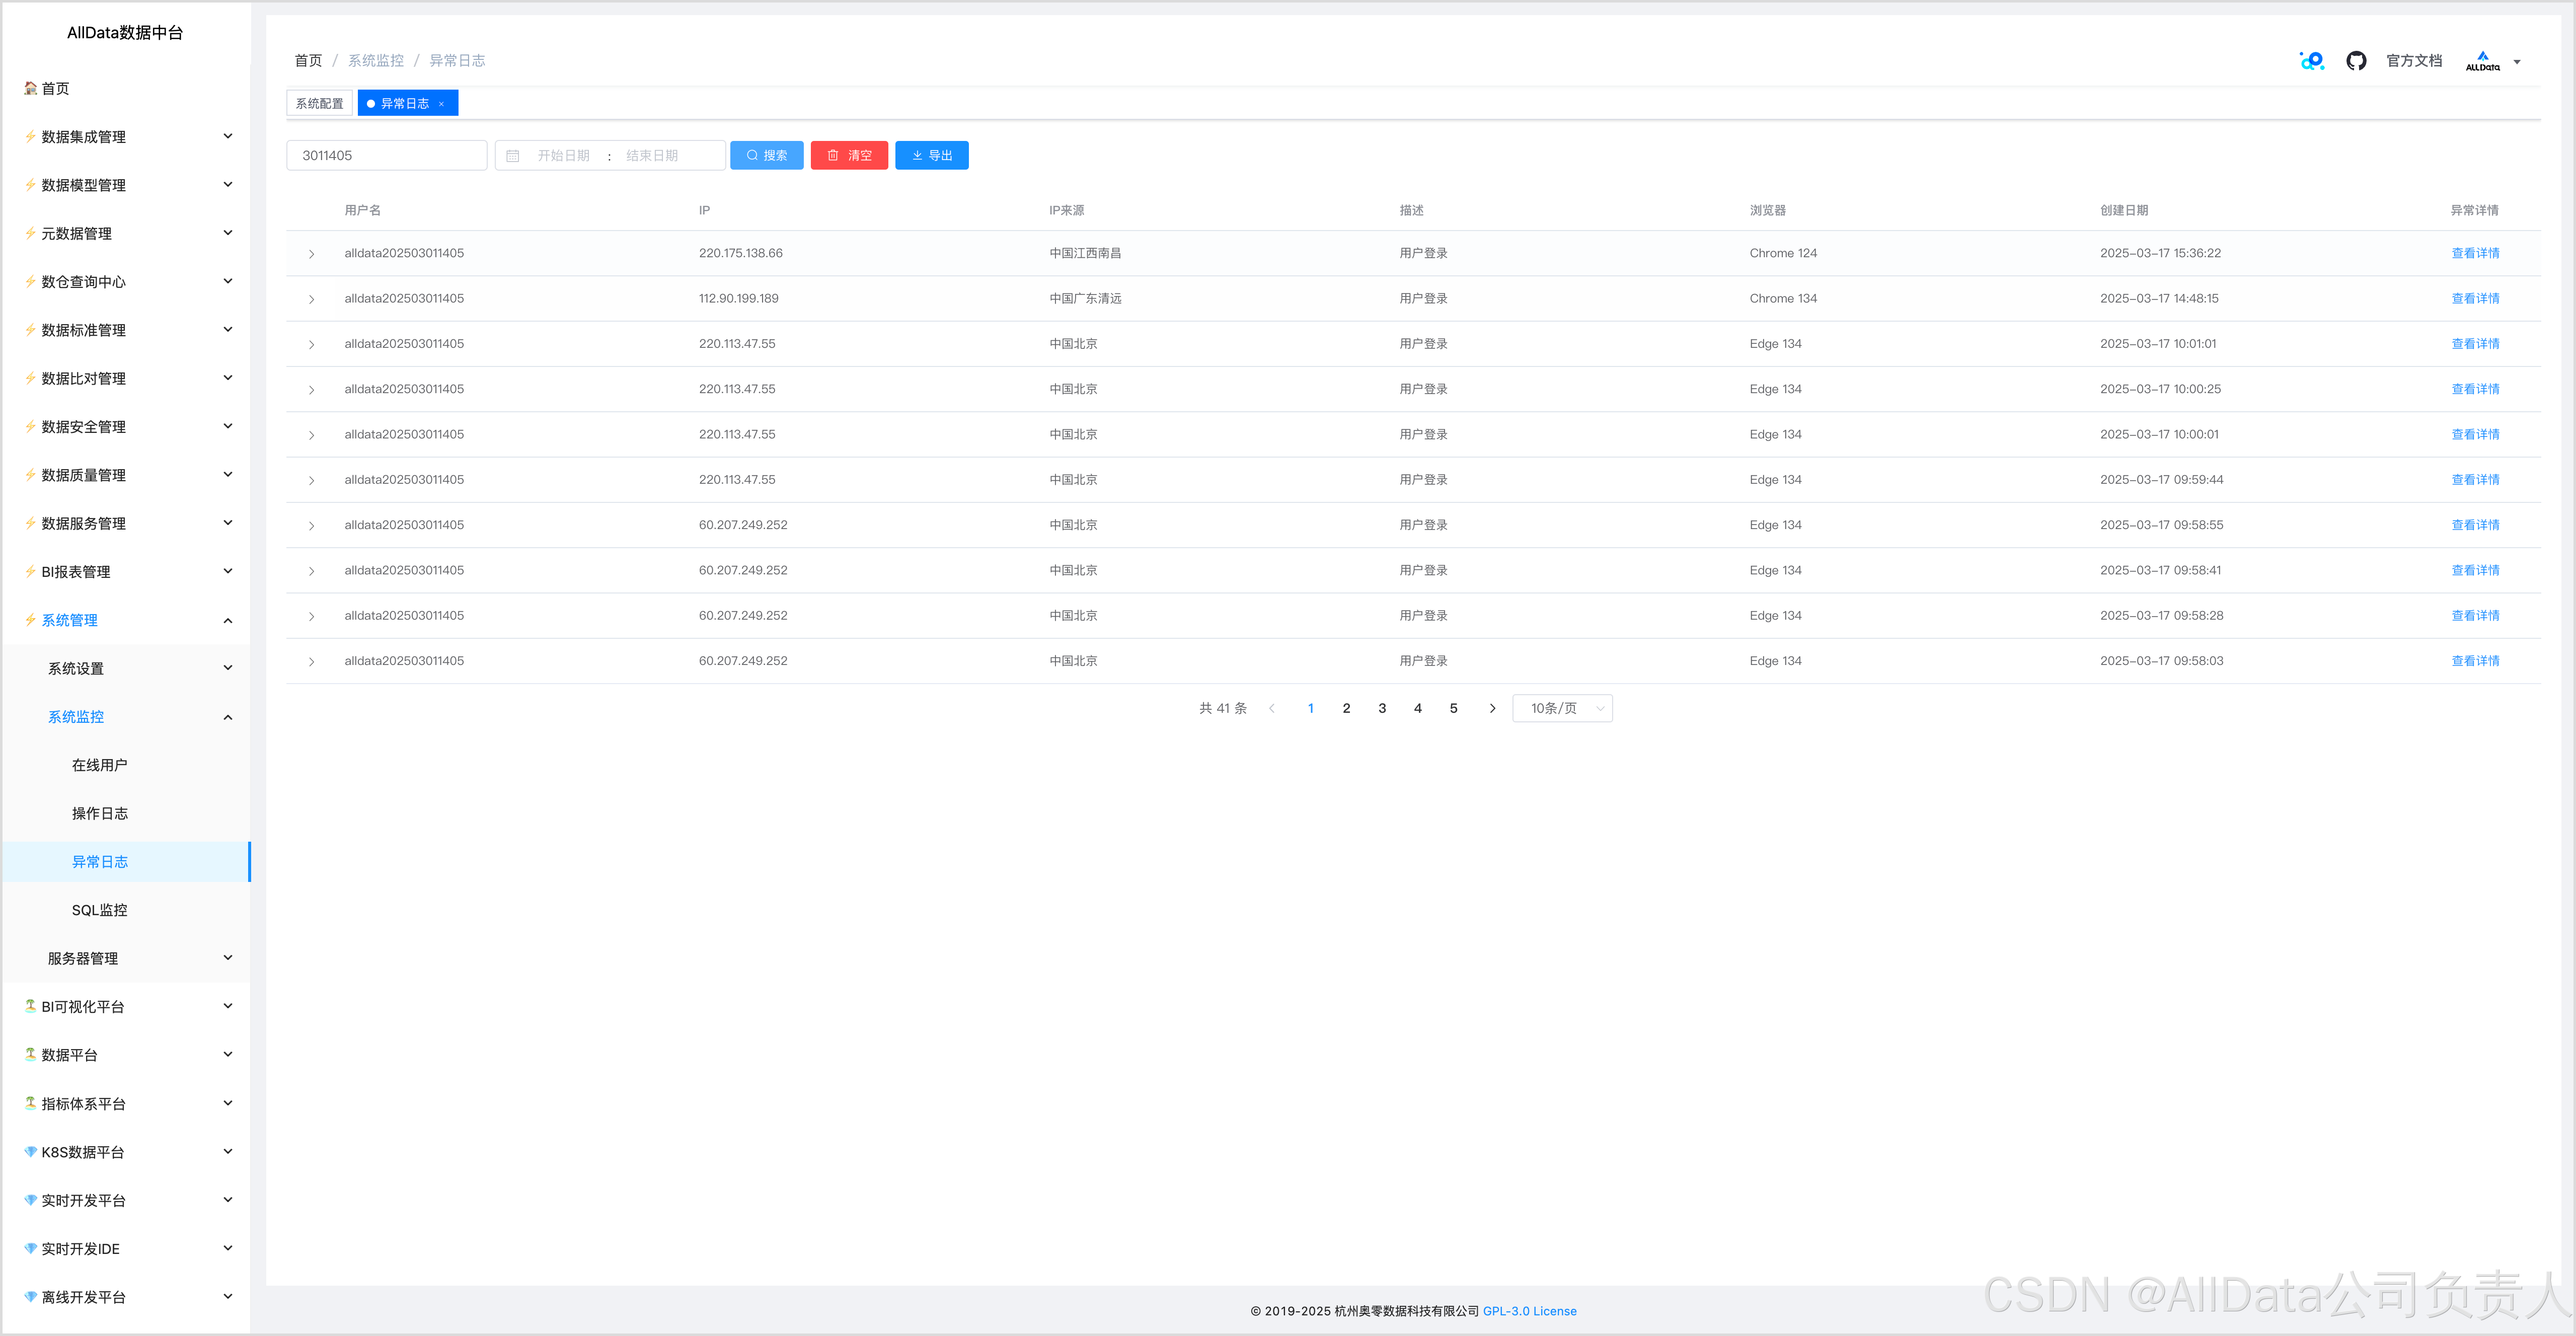
Task: Expand the first log row with Chrome 124
Action: 311,254
